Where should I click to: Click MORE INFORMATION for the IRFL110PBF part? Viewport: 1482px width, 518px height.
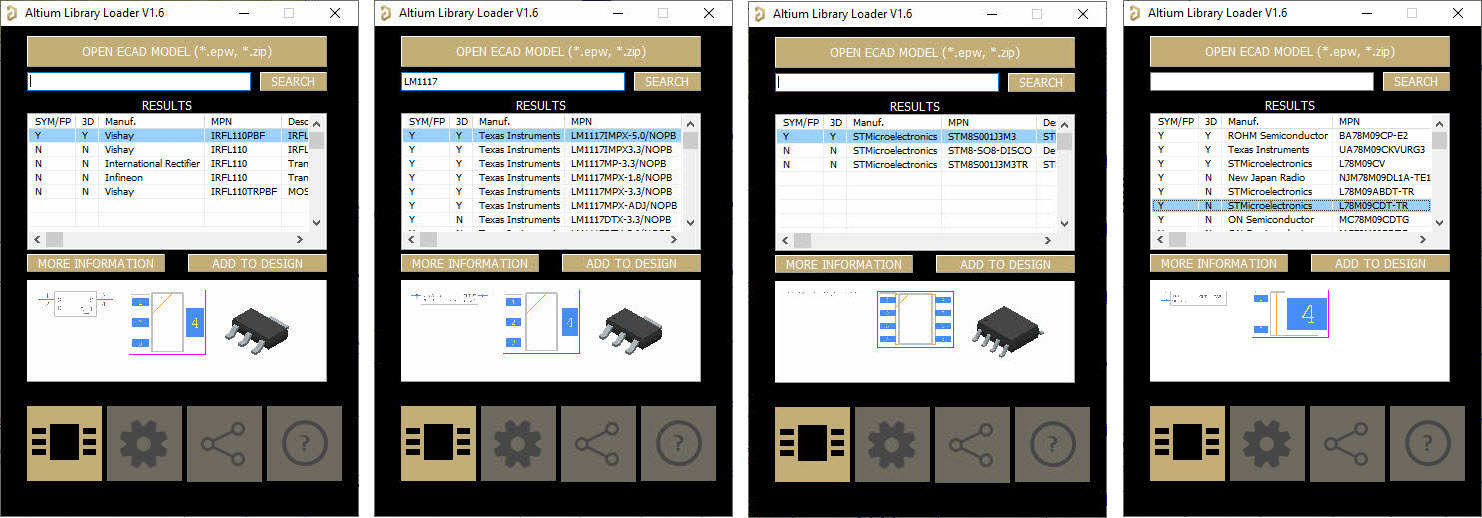click(96, 264)
